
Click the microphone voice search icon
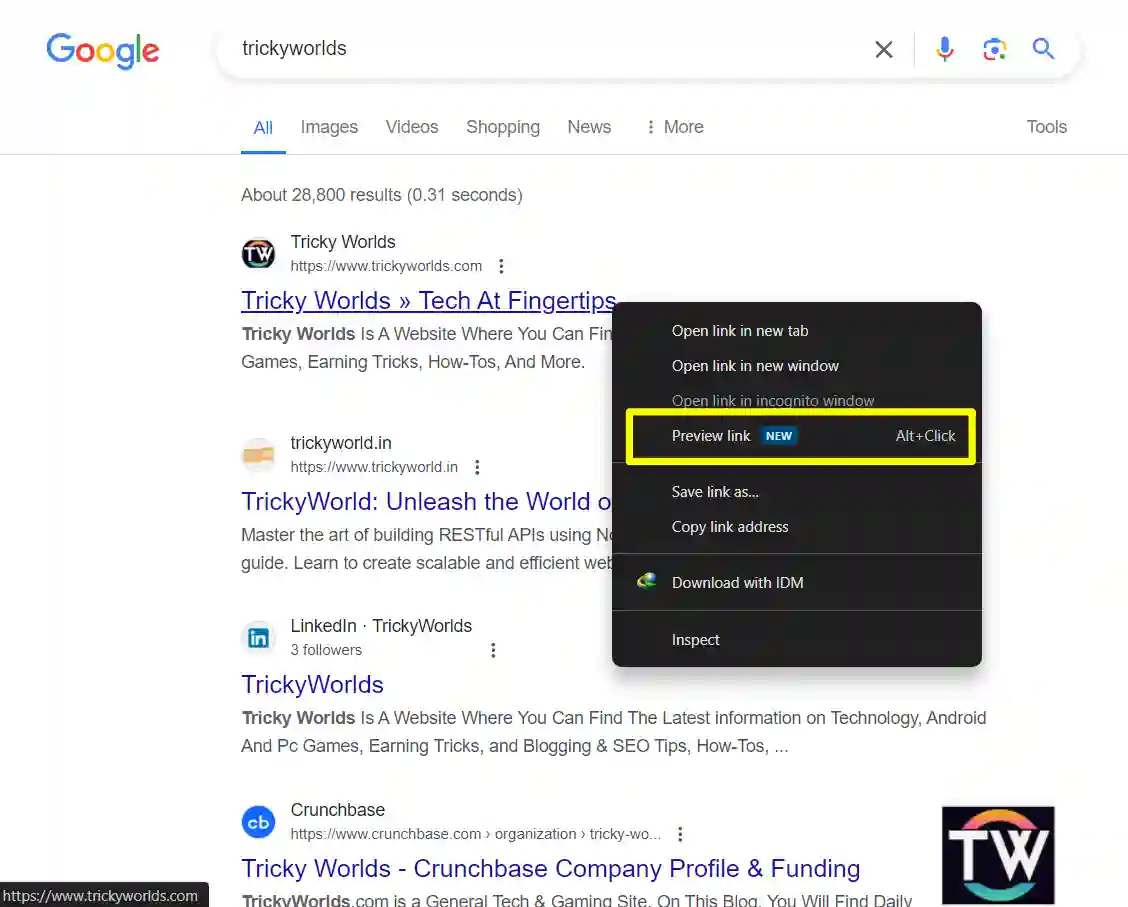tap(944, 48)
